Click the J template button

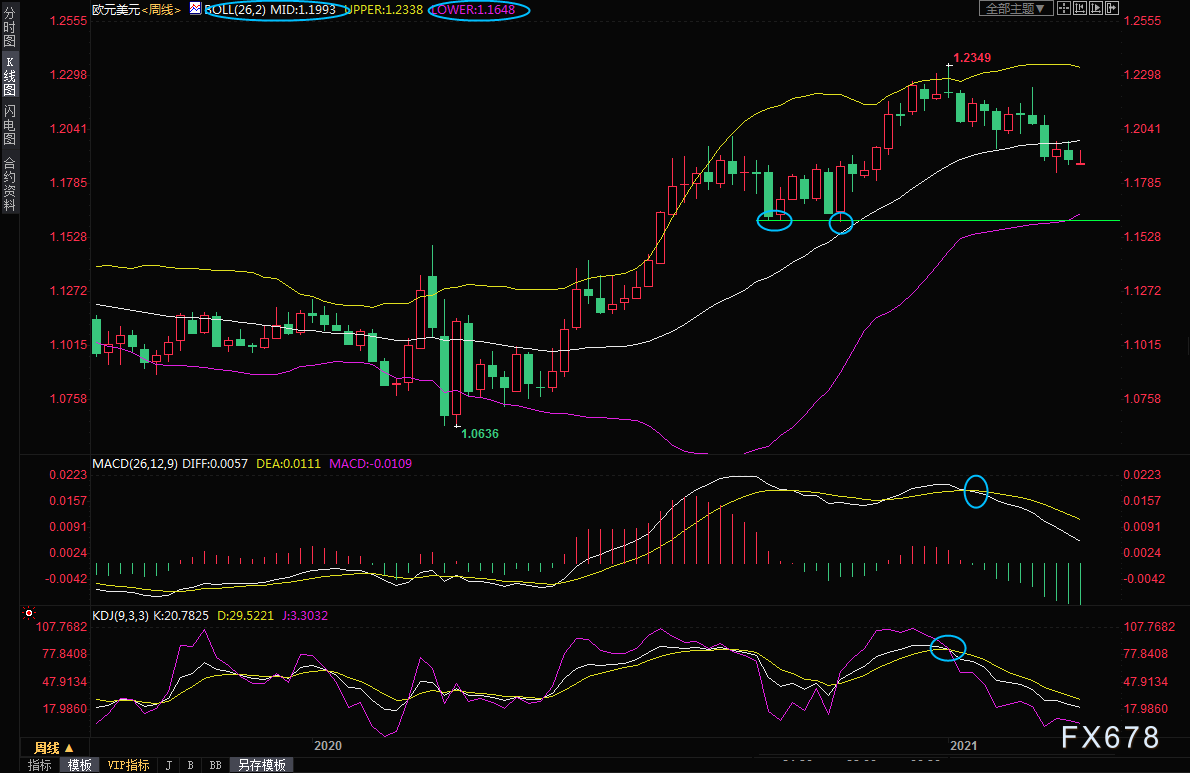[168, 765]
